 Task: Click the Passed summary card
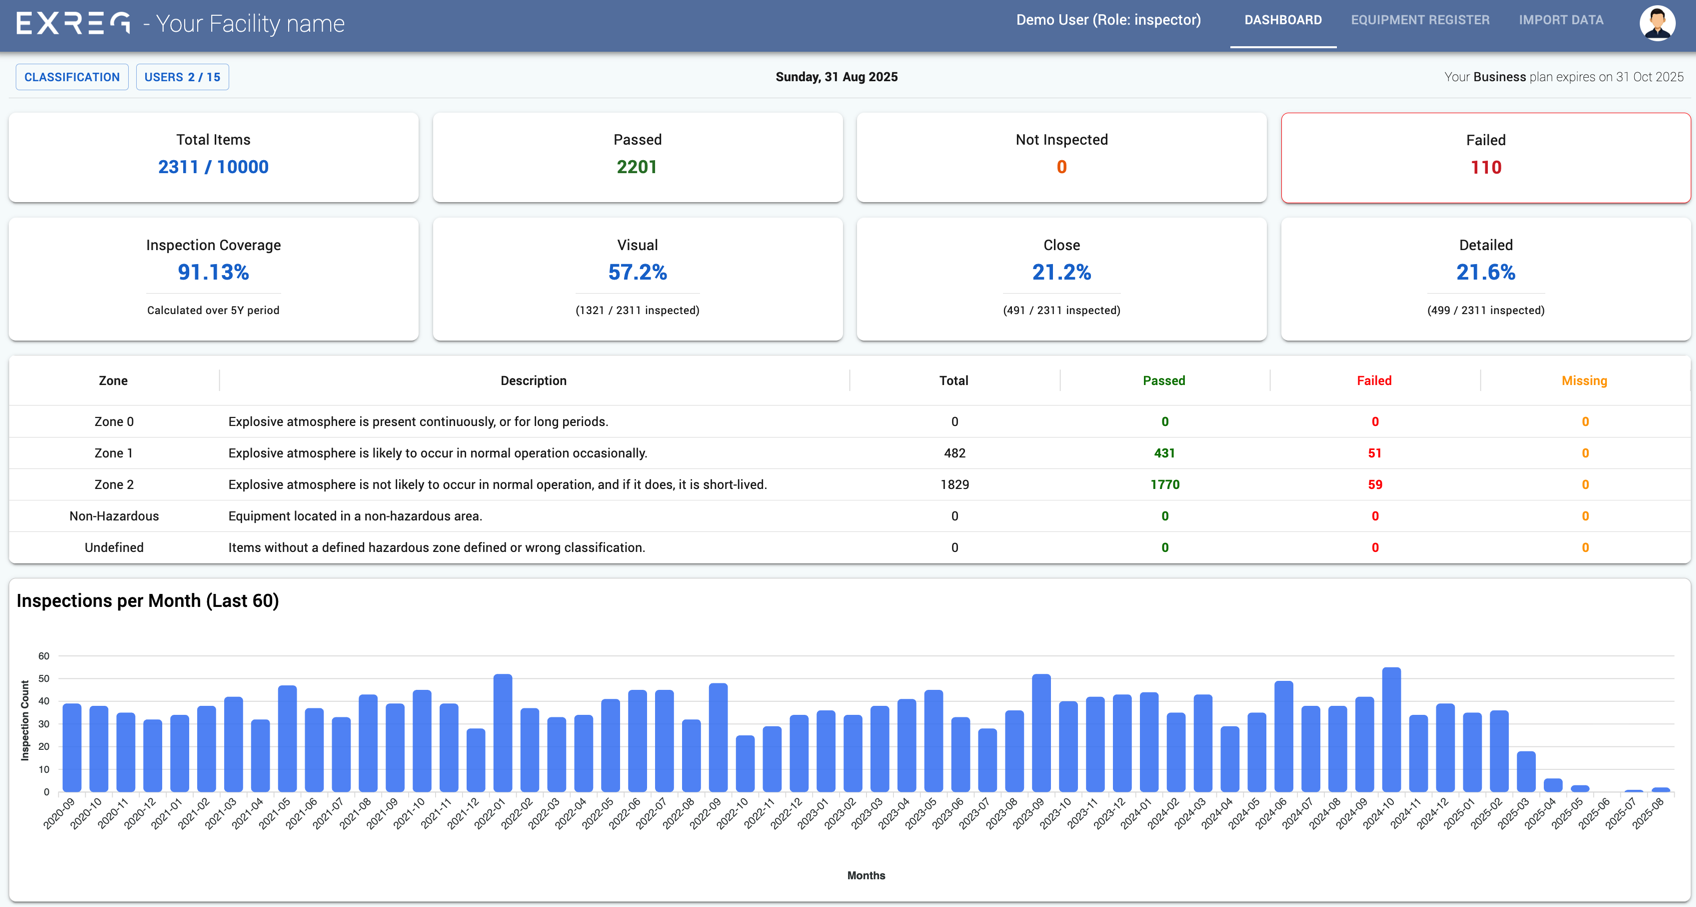coord(637,157)
